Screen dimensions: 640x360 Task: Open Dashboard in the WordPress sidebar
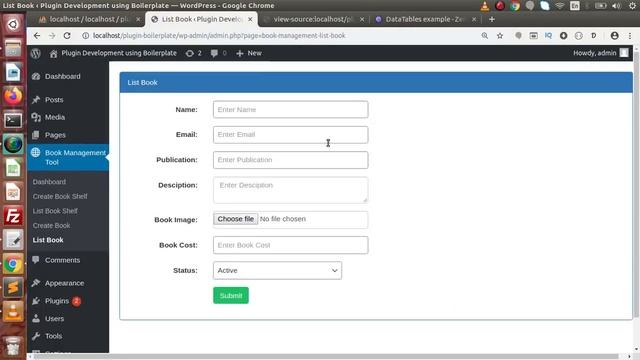pyautogui.click(x=62, y=76)
